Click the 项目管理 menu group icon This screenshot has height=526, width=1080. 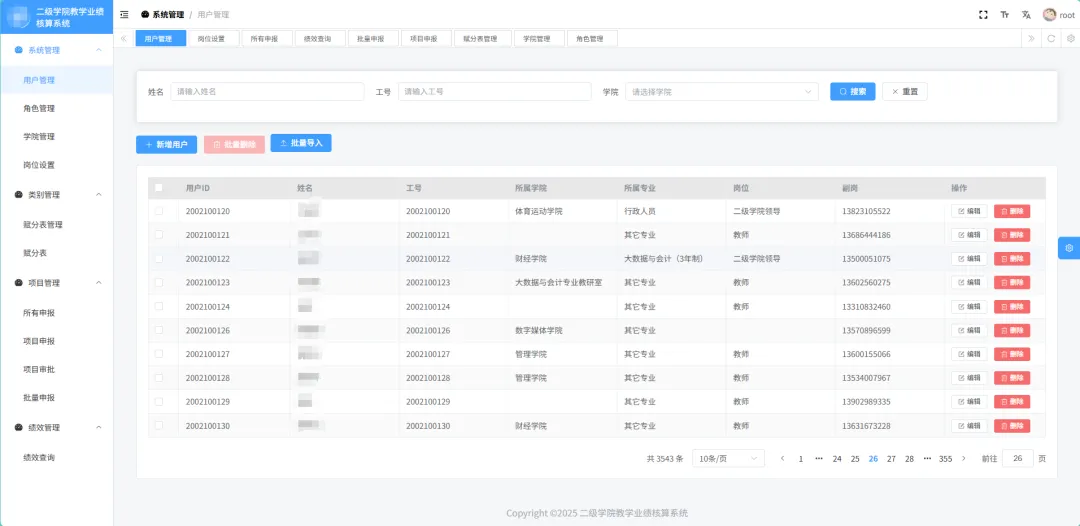click(x=19, y=283)
